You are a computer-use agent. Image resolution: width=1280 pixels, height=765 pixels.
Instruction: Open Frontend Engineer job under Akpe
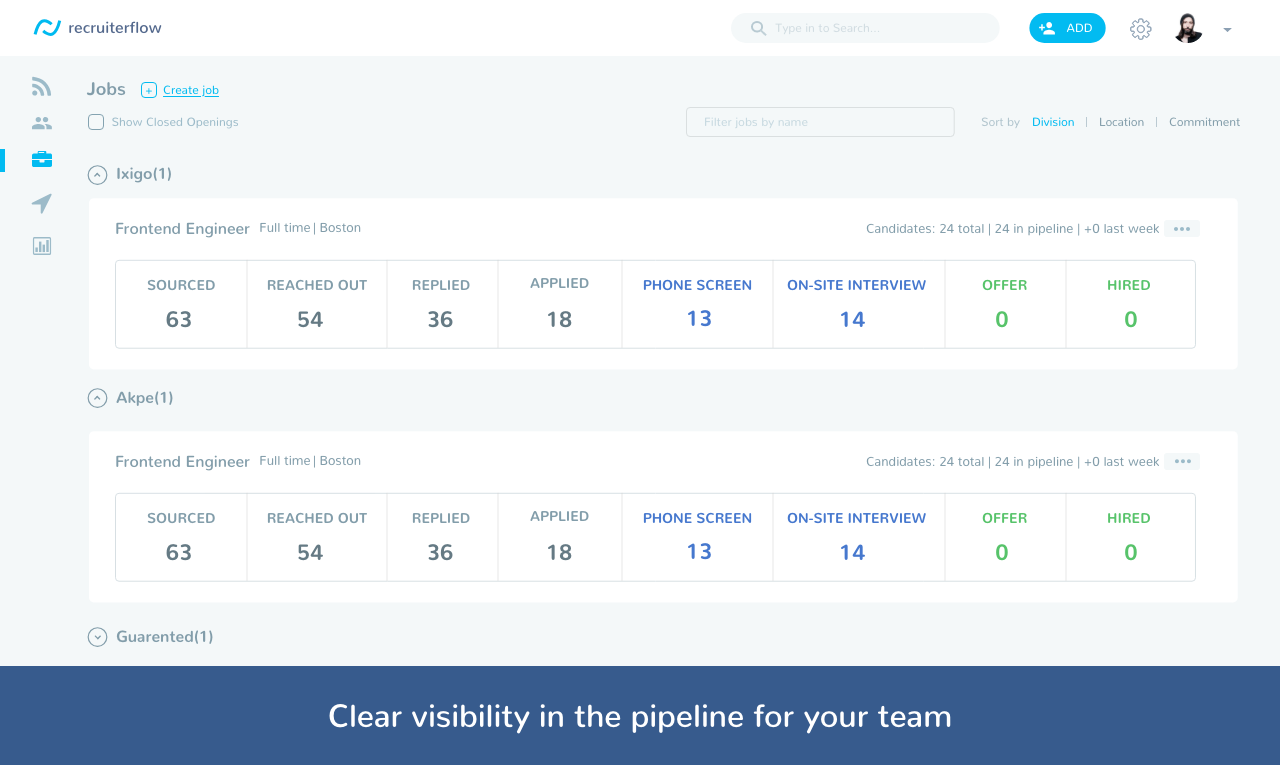(x=182, y=462)
